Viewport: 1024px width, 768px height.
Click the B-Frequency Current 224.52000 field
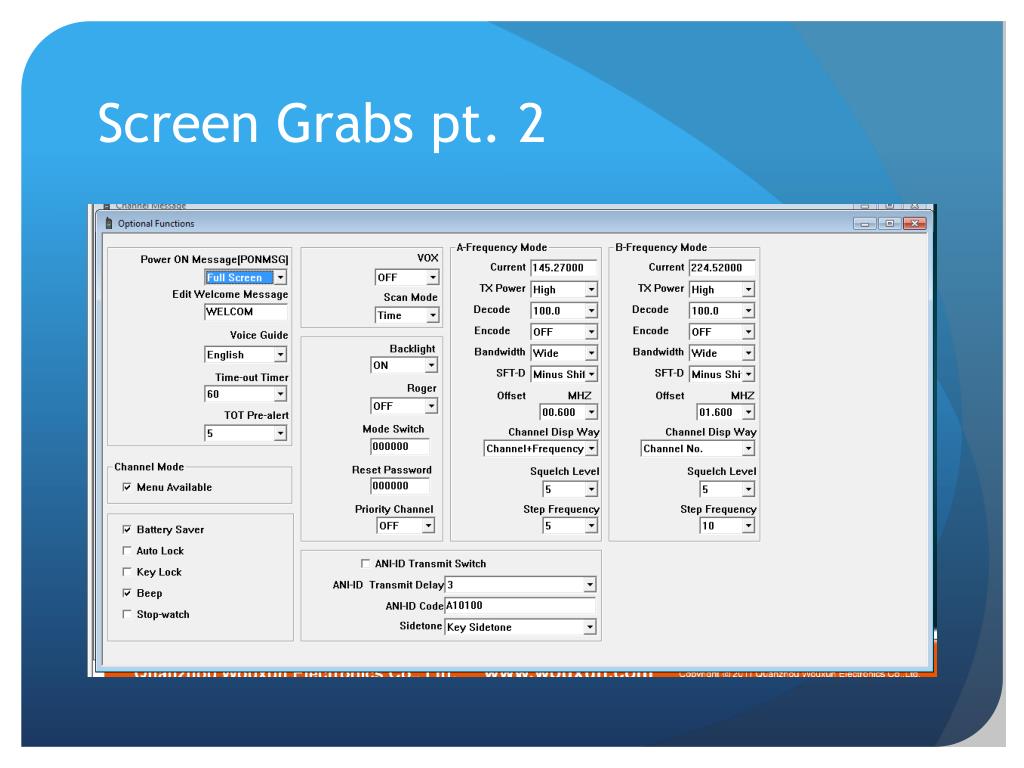click(x=722, y=268)
